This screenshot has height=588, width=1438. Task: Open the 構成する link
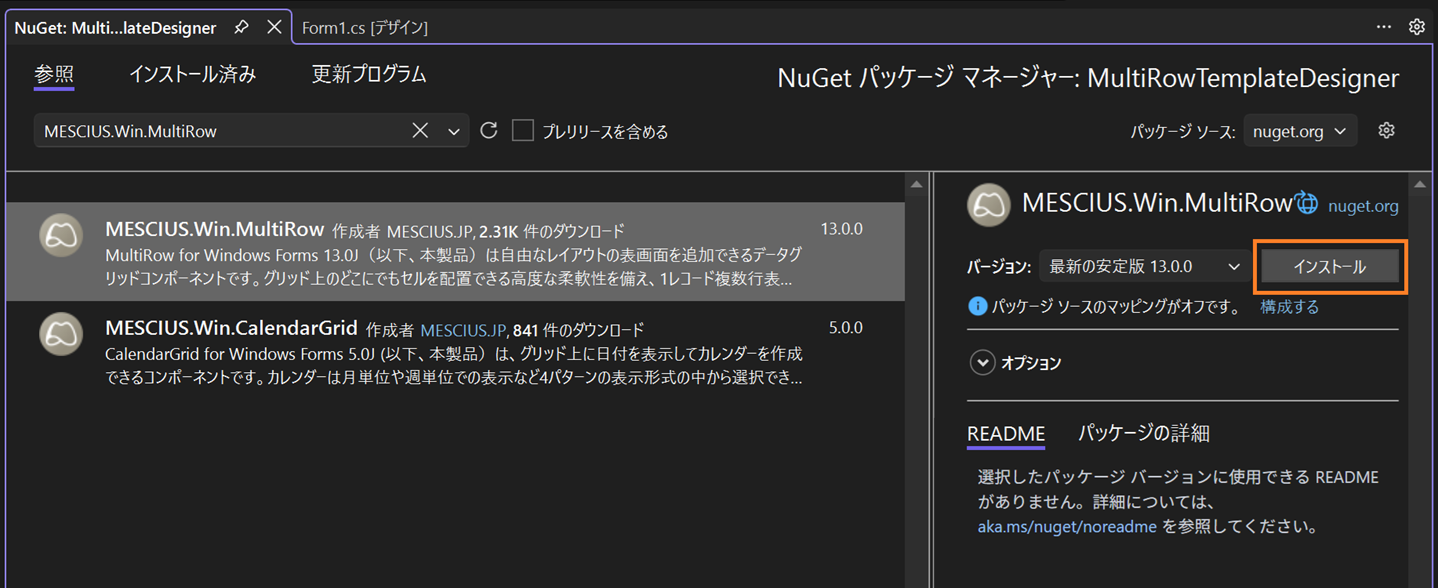pyautogui.click(x=1289, y=307)
